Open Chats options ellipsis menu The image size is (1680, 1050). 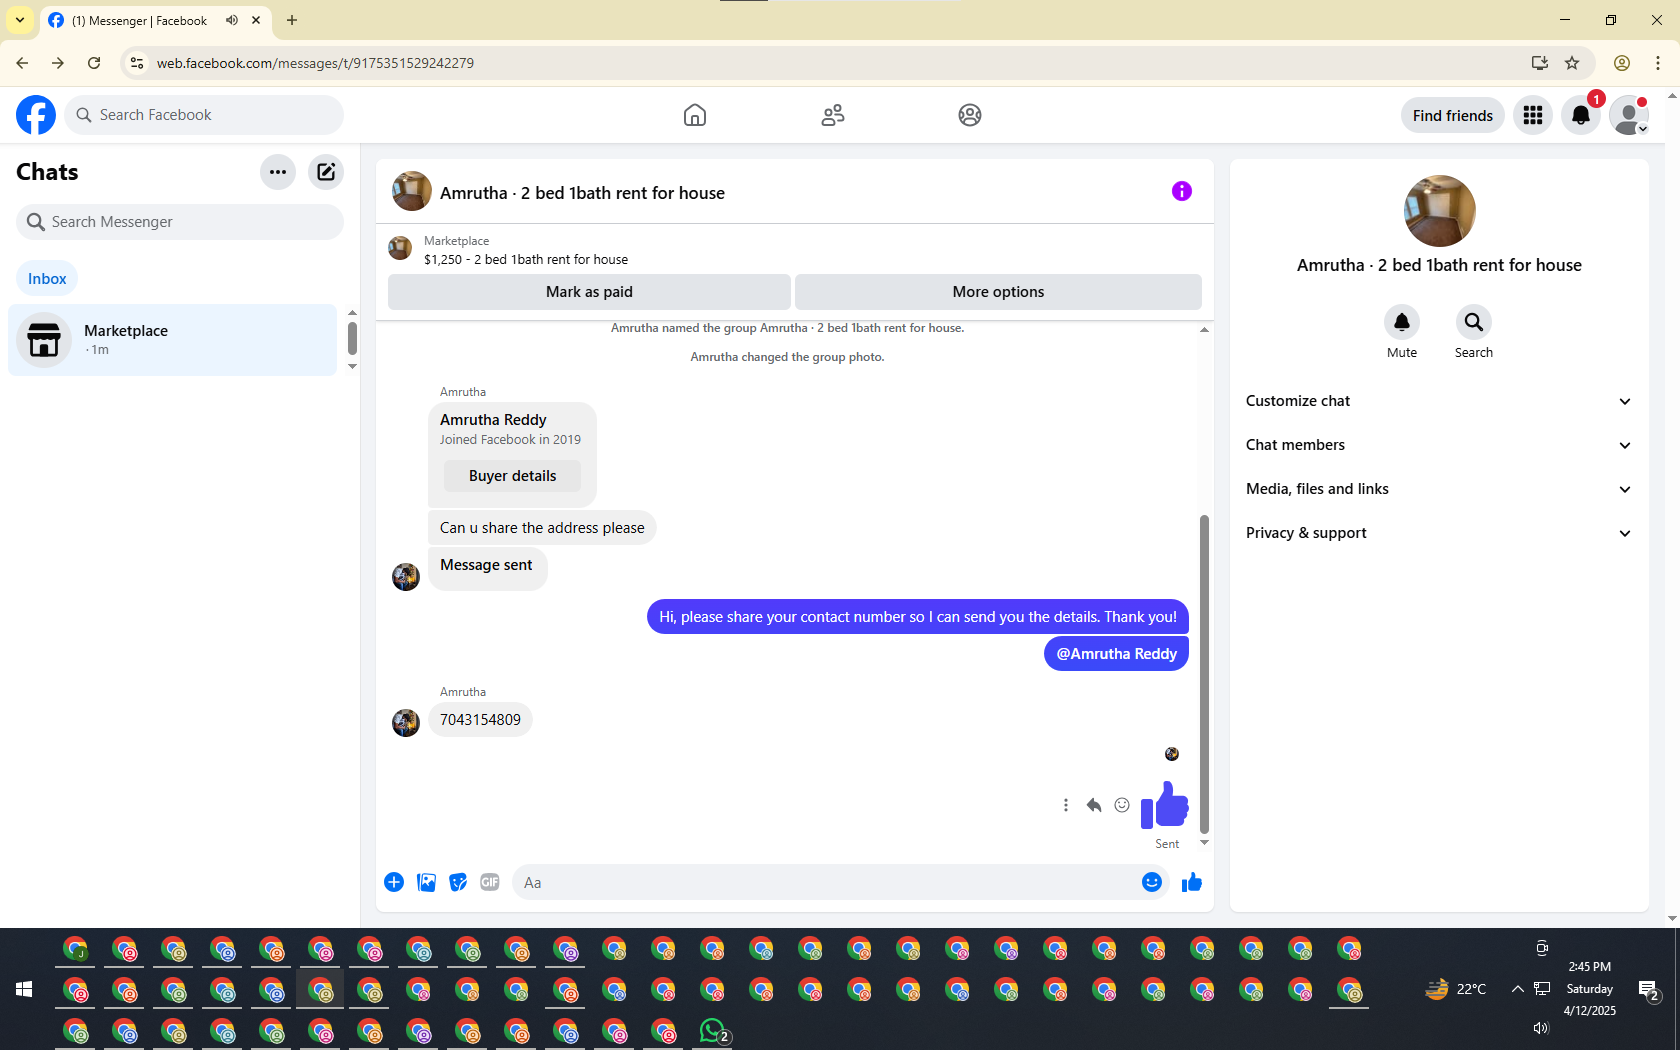coord(278,172)
